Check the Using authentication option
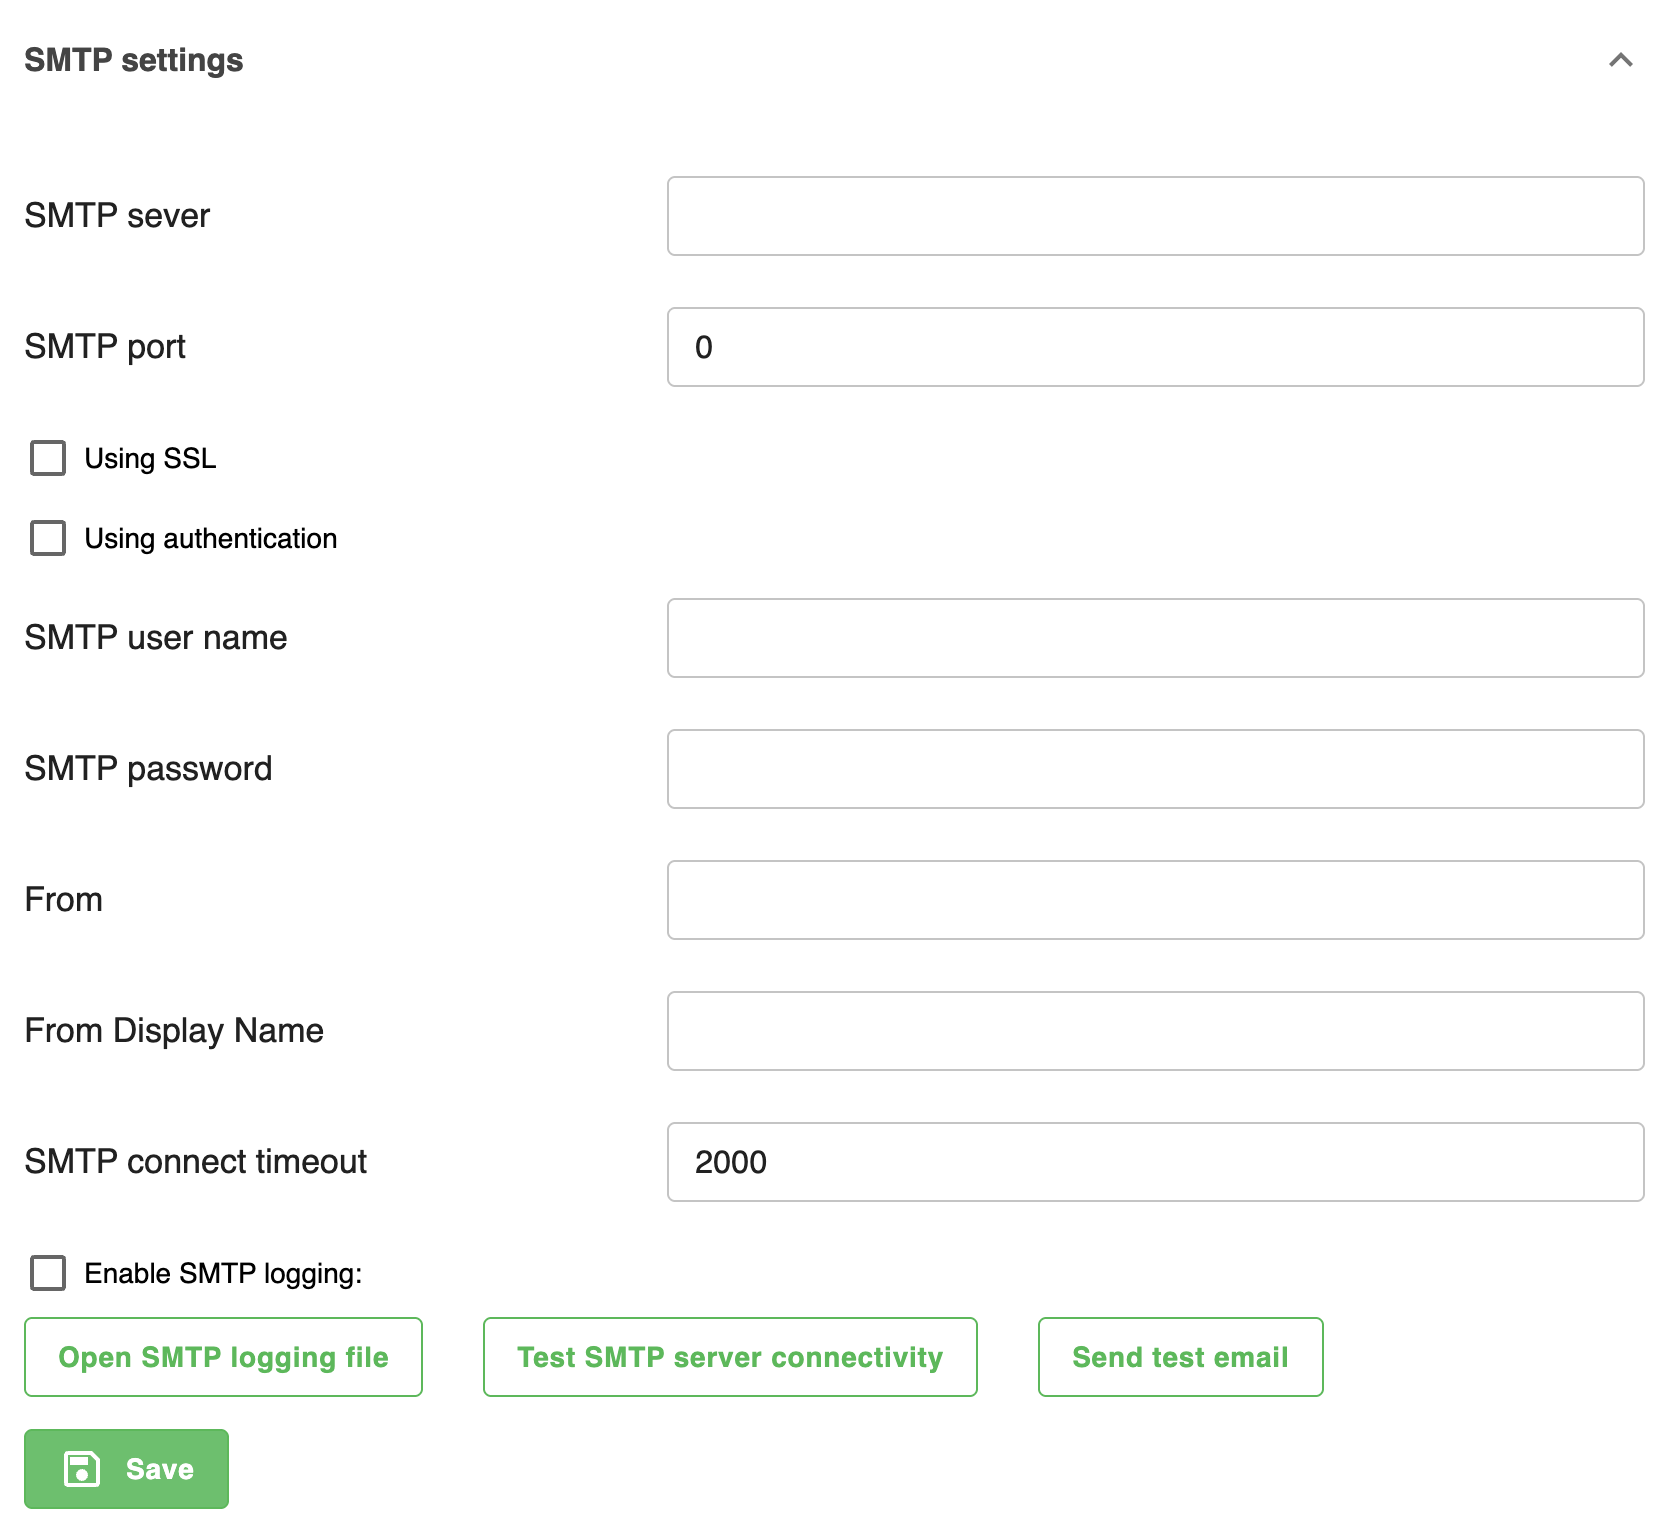 point(47,538)
